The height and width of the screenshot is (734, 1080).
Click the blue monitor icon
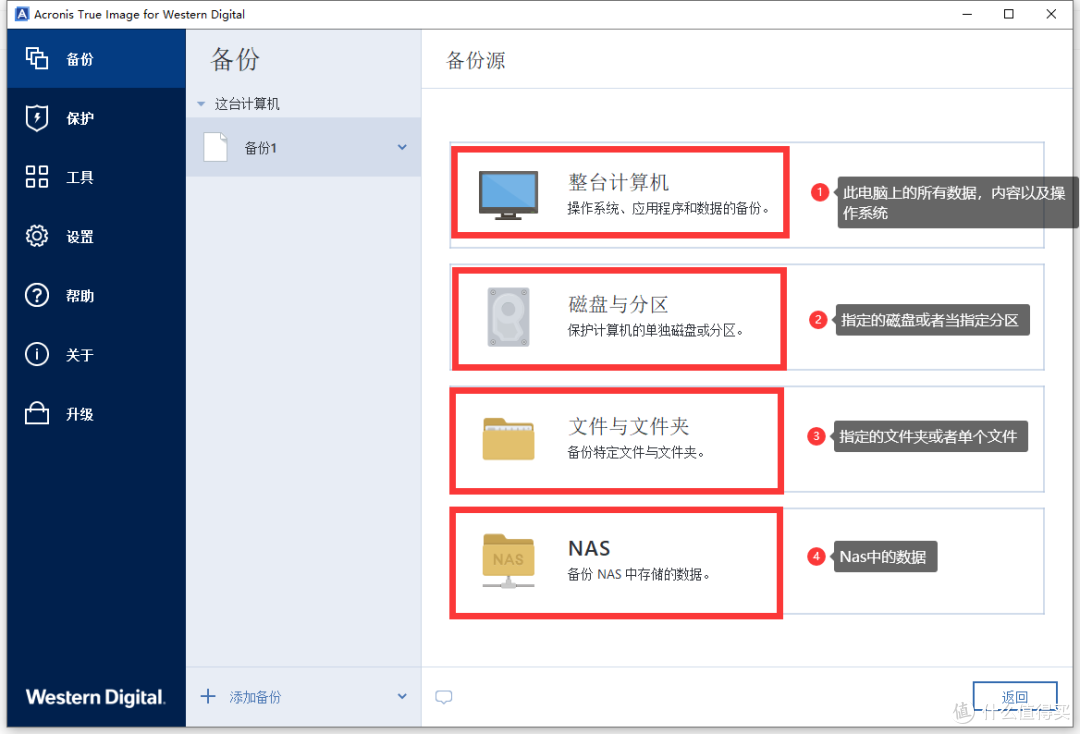point(508,196)
